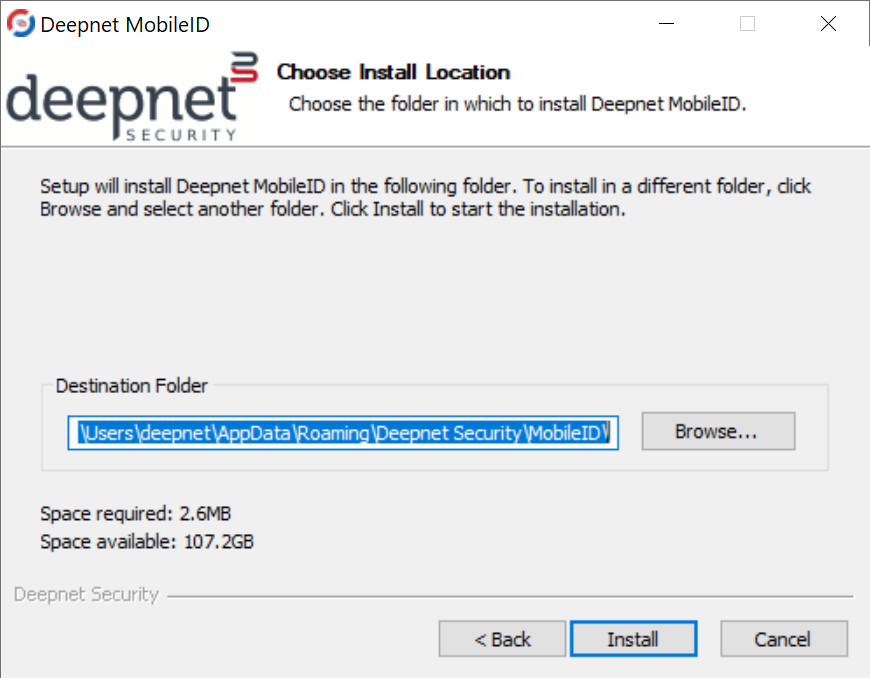This screenshot has height=678, width=870.
Task: Click the Deepnet MobileID title bar icon
Action: pos(21,24)
